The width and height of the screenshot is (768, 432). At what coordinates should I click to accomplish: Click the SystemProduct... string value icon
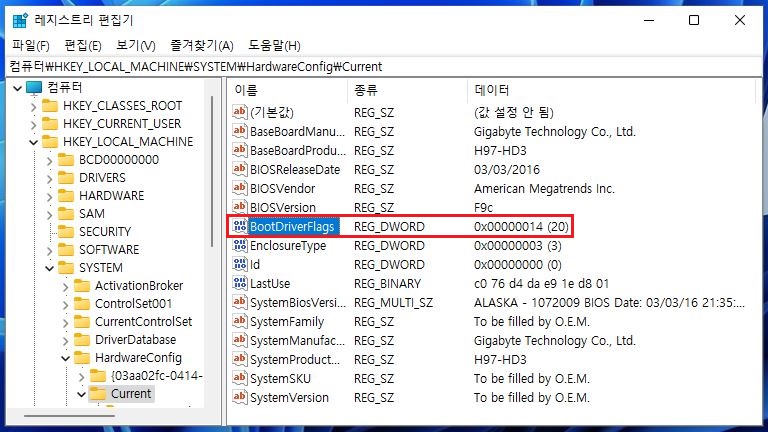coord(240,359)
